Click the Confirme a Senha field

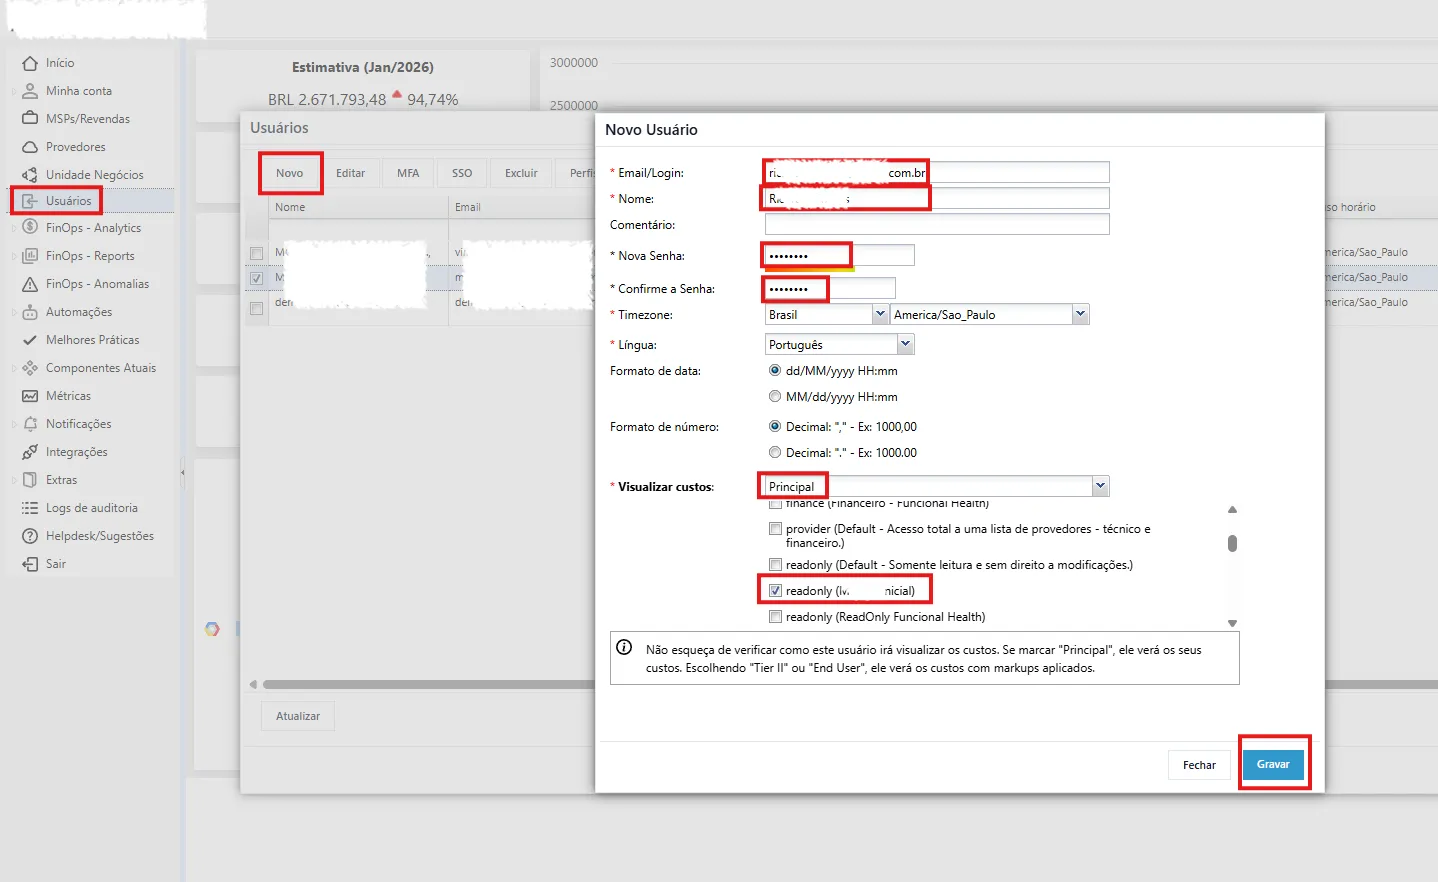click(x=830, y=288)
